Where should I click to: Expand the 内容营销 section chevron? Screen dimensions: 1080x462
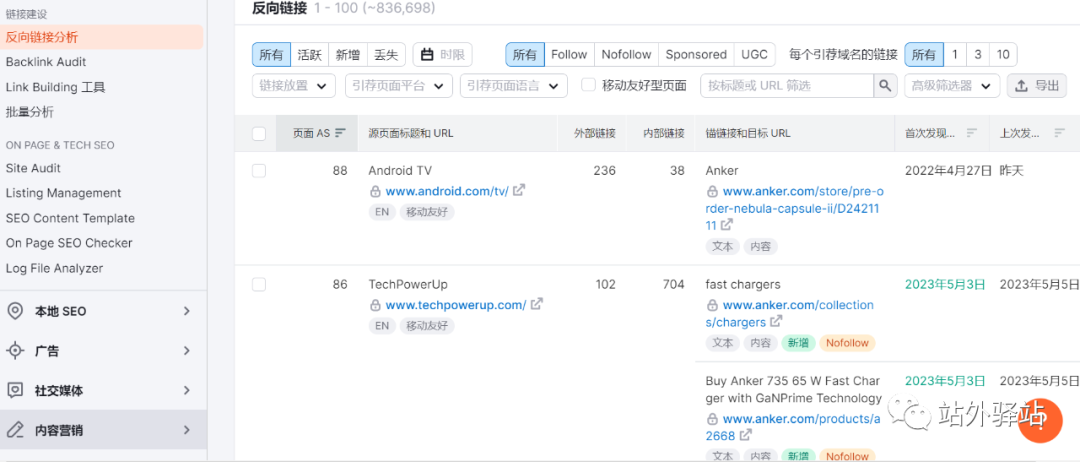[187, 430]
